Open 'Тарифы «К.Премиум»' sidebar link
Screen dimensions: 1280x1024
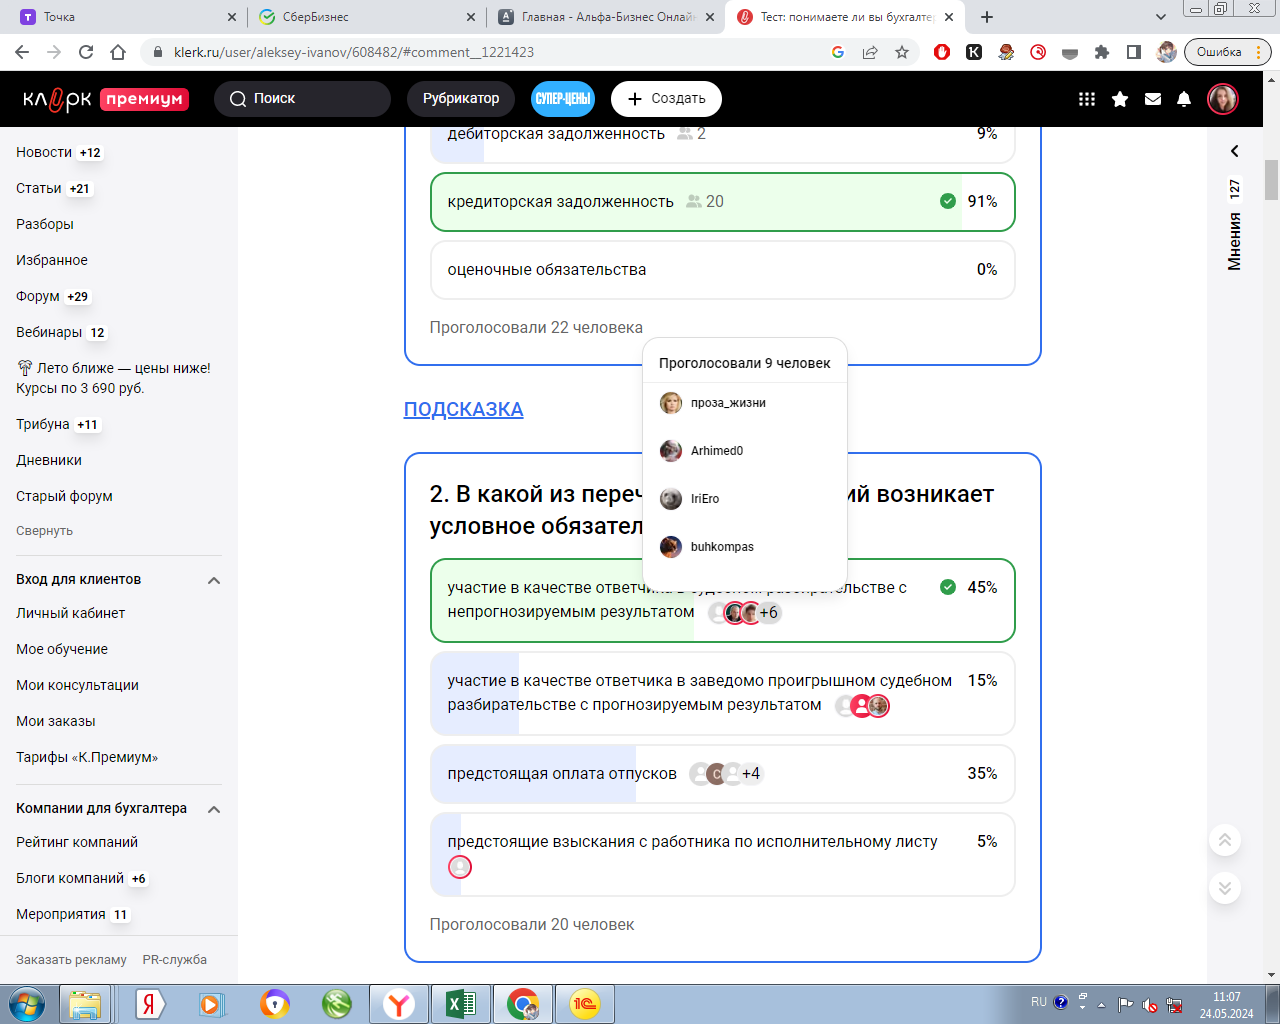pyautogui.click(x=87, y=757)
